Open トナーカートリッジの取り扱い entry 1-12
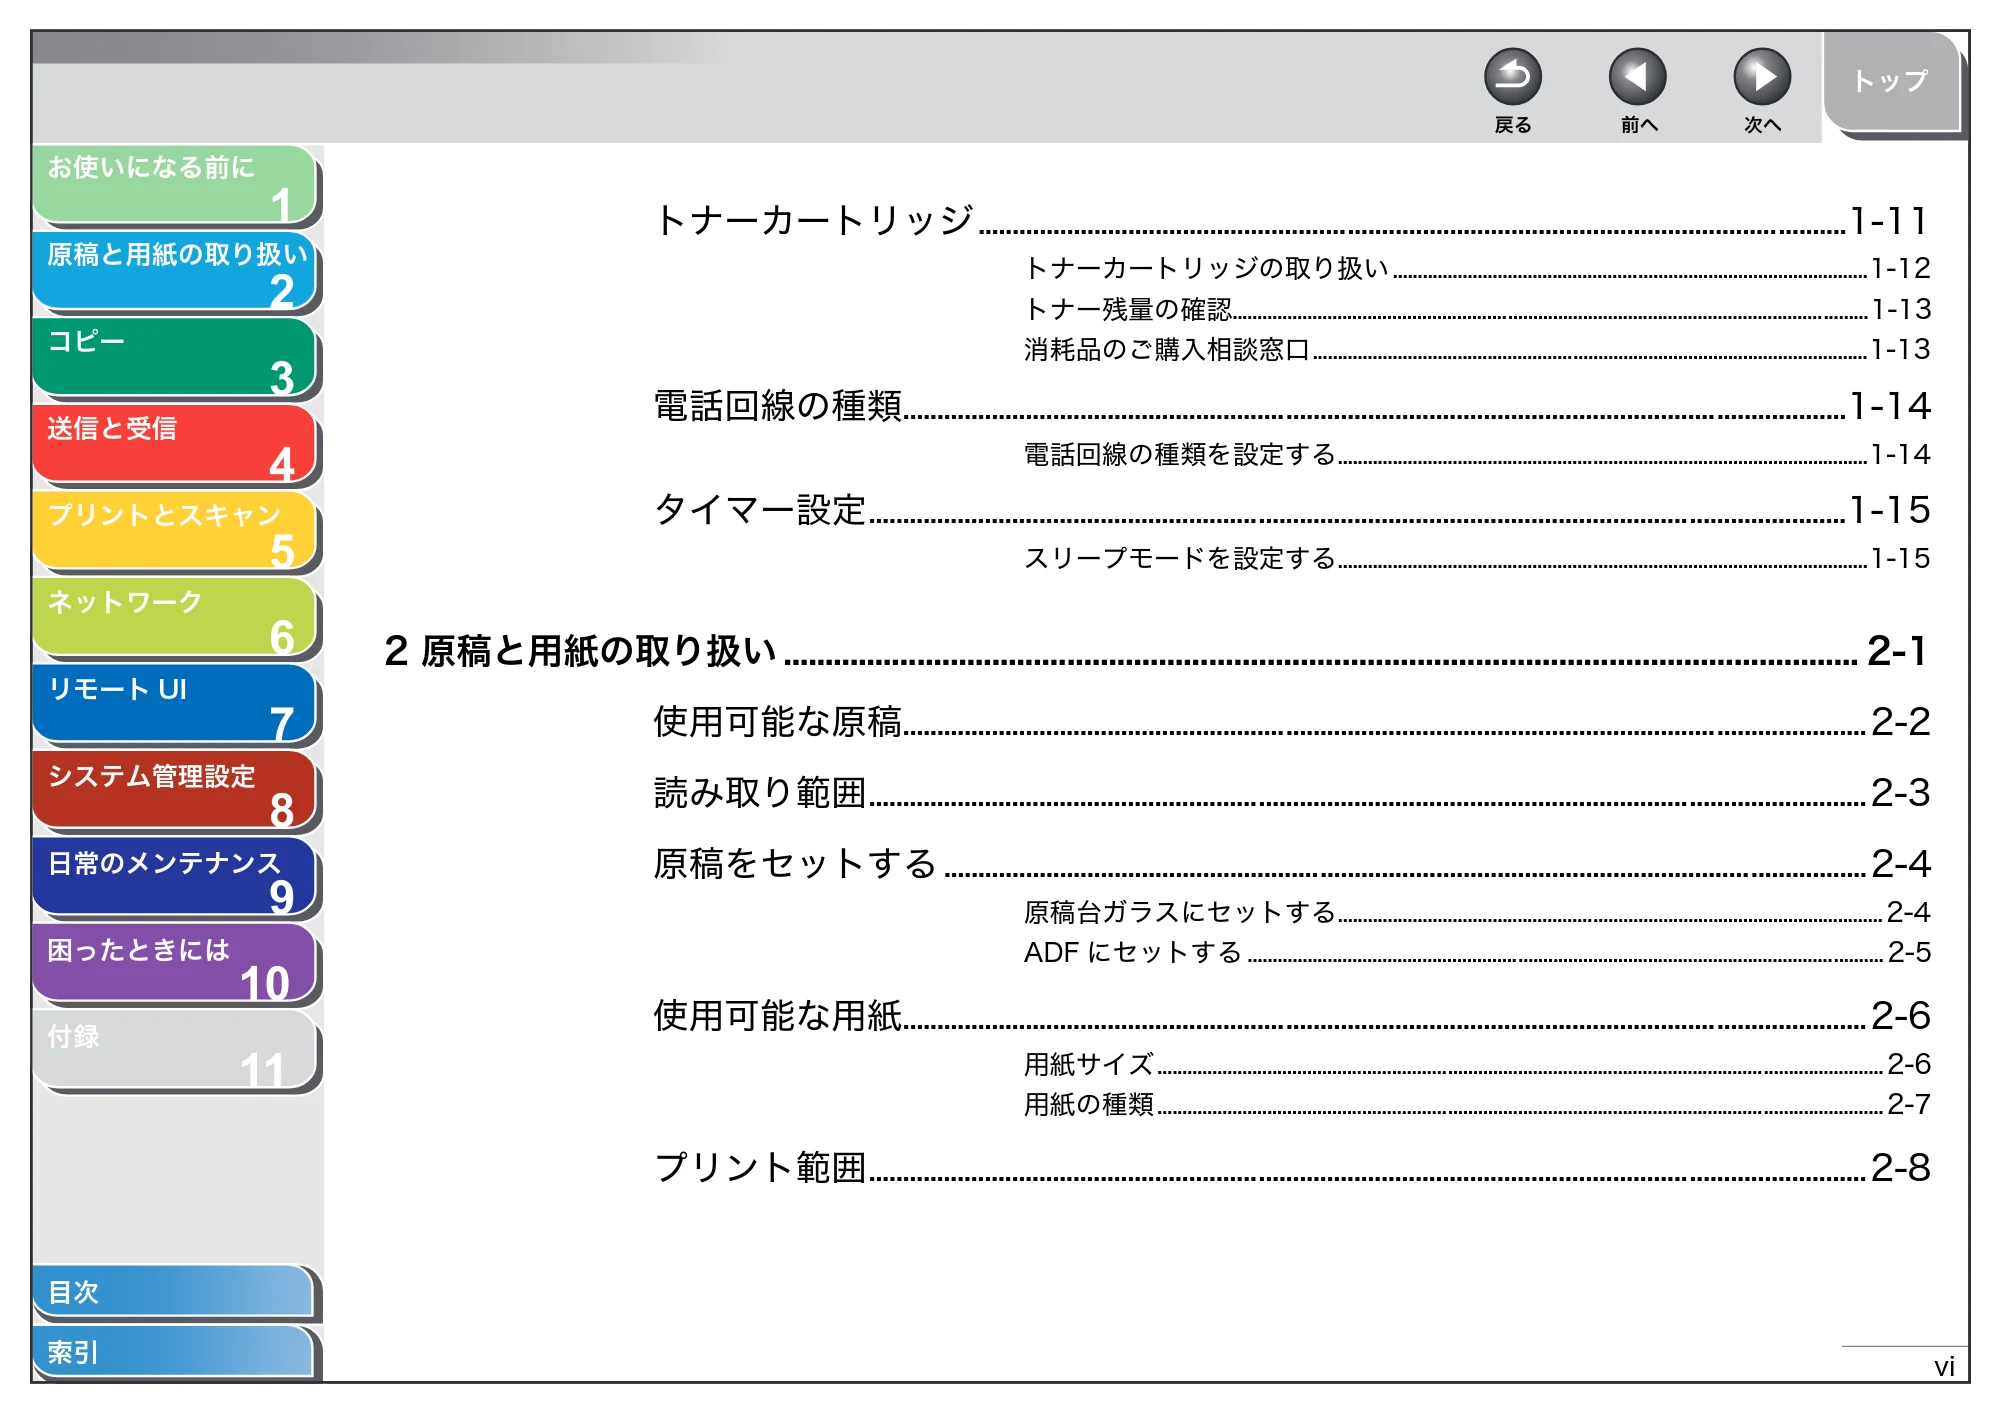 [x=1477, y=268]
